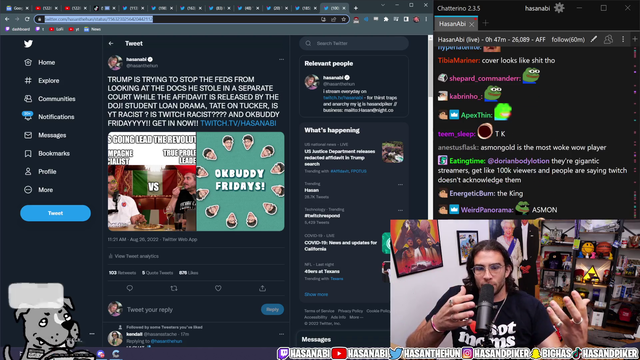This screenshot has height=360, width=640.
Task: Open Explore in Twitter sidebar
Action: click(41, 80)
